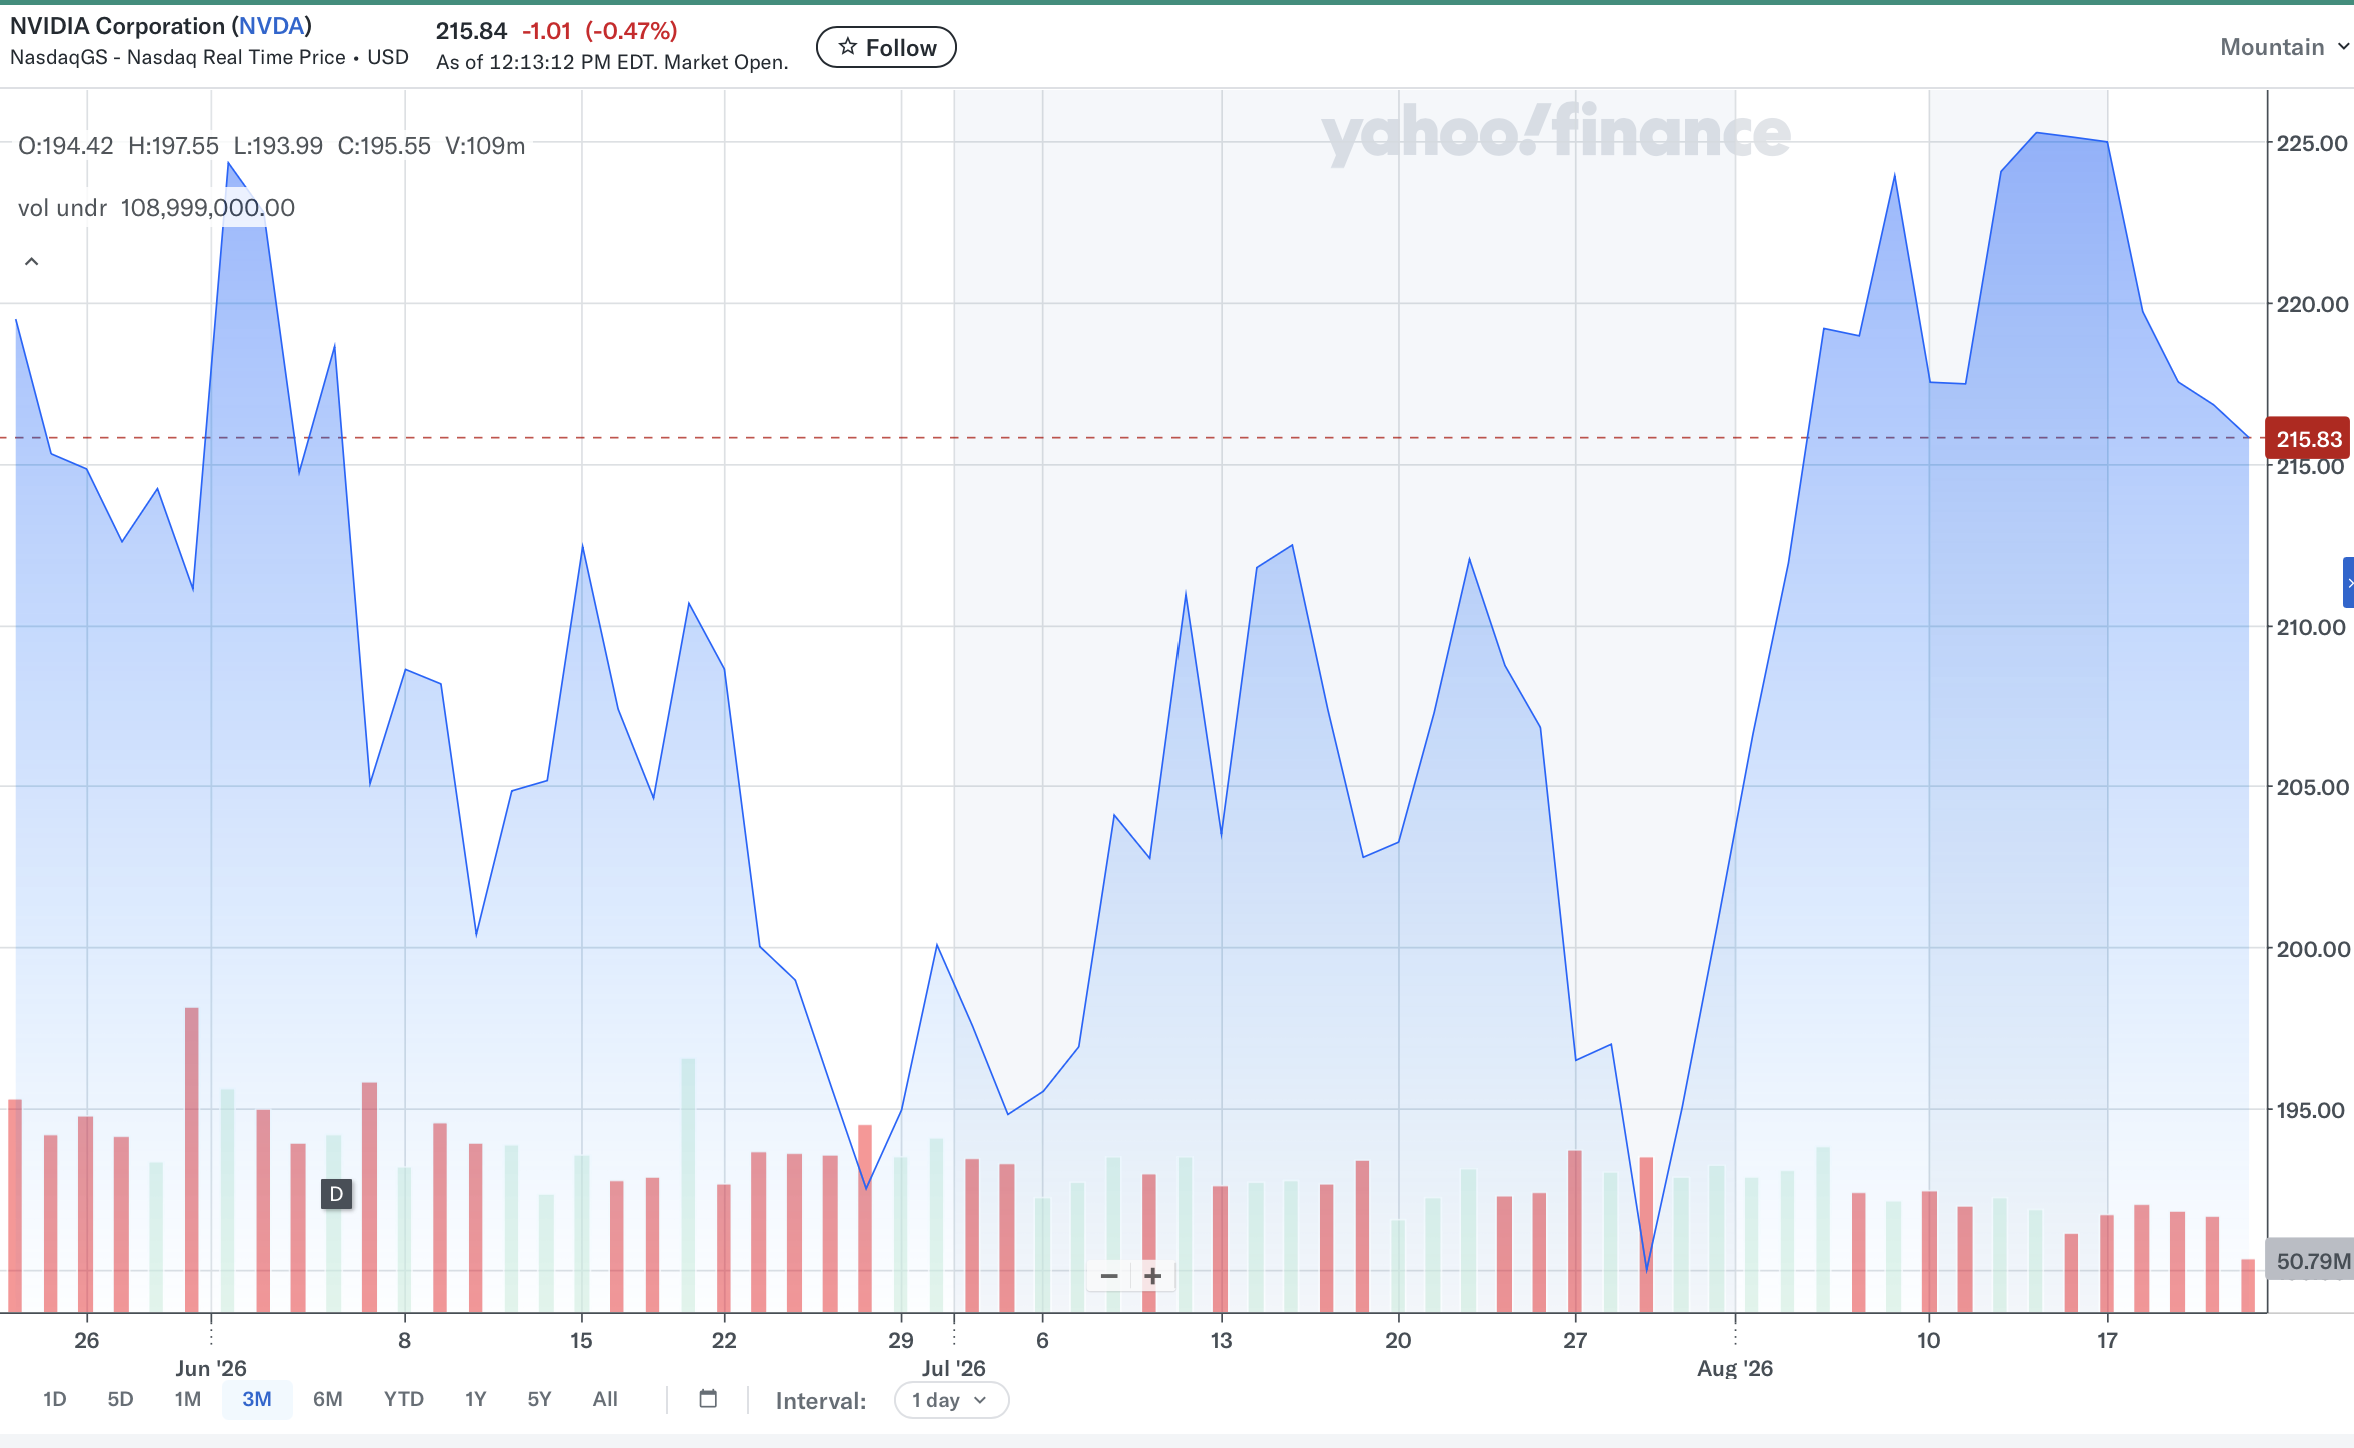Select the 1M range tab
2354x1448 pixels.
click(188, 1399)
